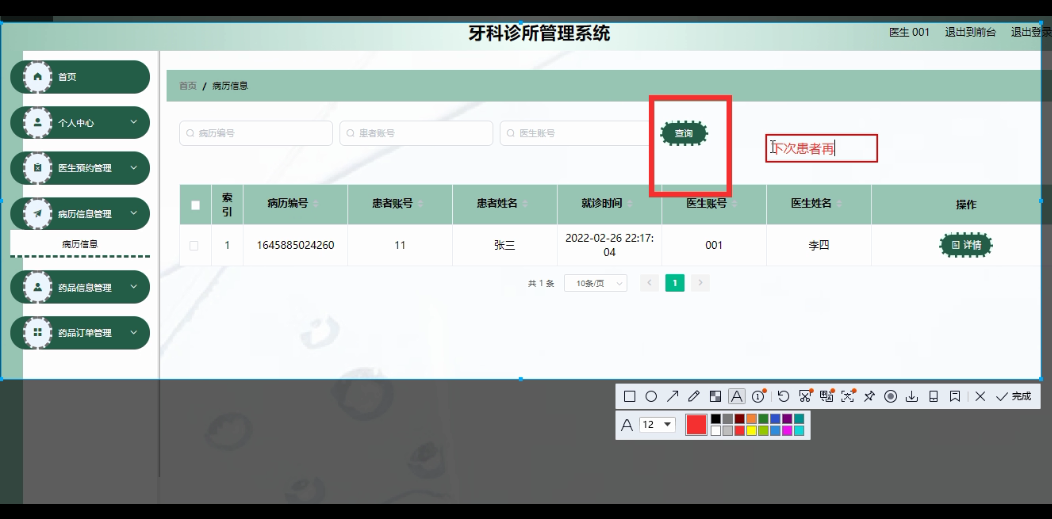1052x519 pixels.
Task: Start screen recording with record icon
Action: click(x=890, y=396)
